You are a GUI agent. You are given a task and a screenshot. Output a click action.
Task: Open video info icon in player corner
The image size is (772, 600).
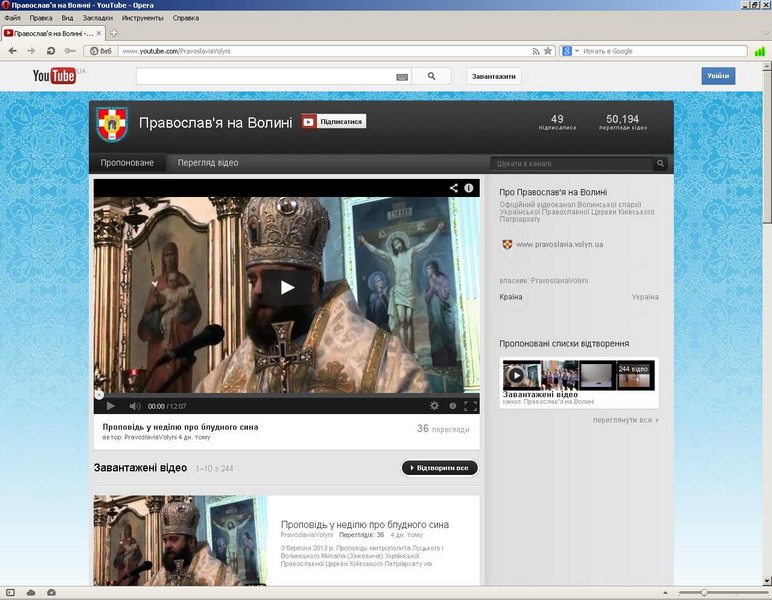(x=468, y=188)
